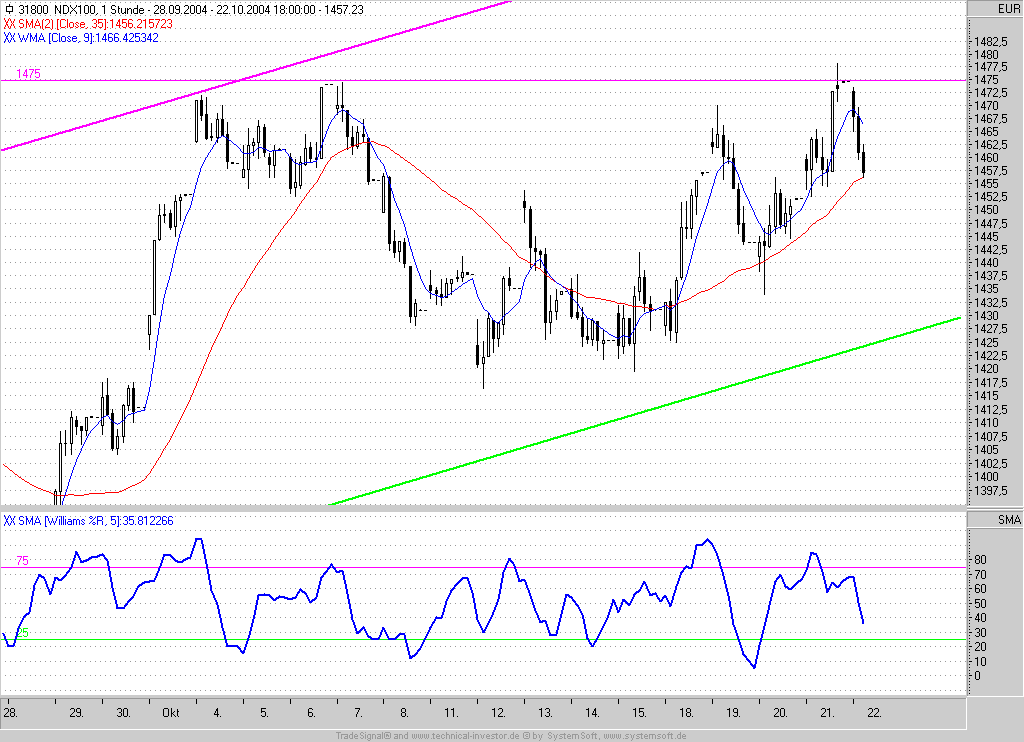Click the 28. date label on time axis
The image size is (1024, 742).
point(10,713)
